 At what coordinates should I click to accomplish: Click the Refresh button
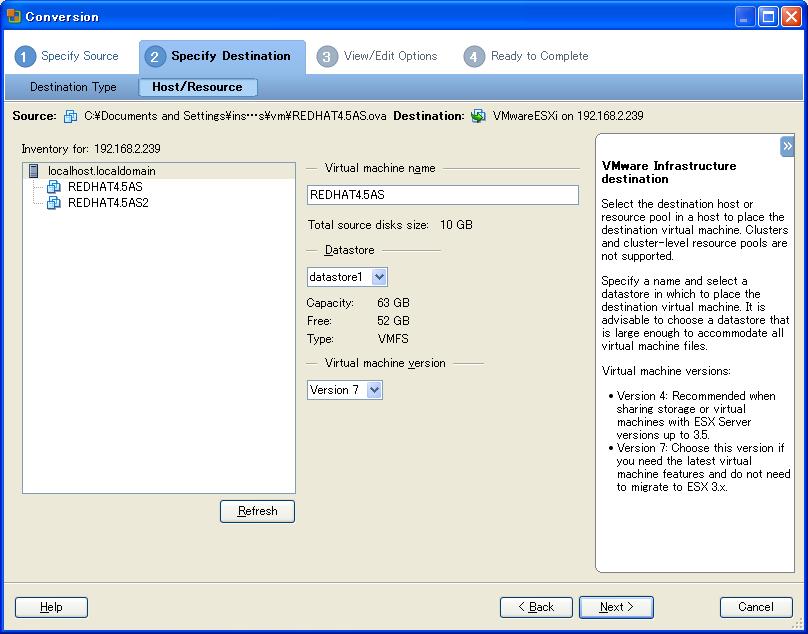[257, 511]
